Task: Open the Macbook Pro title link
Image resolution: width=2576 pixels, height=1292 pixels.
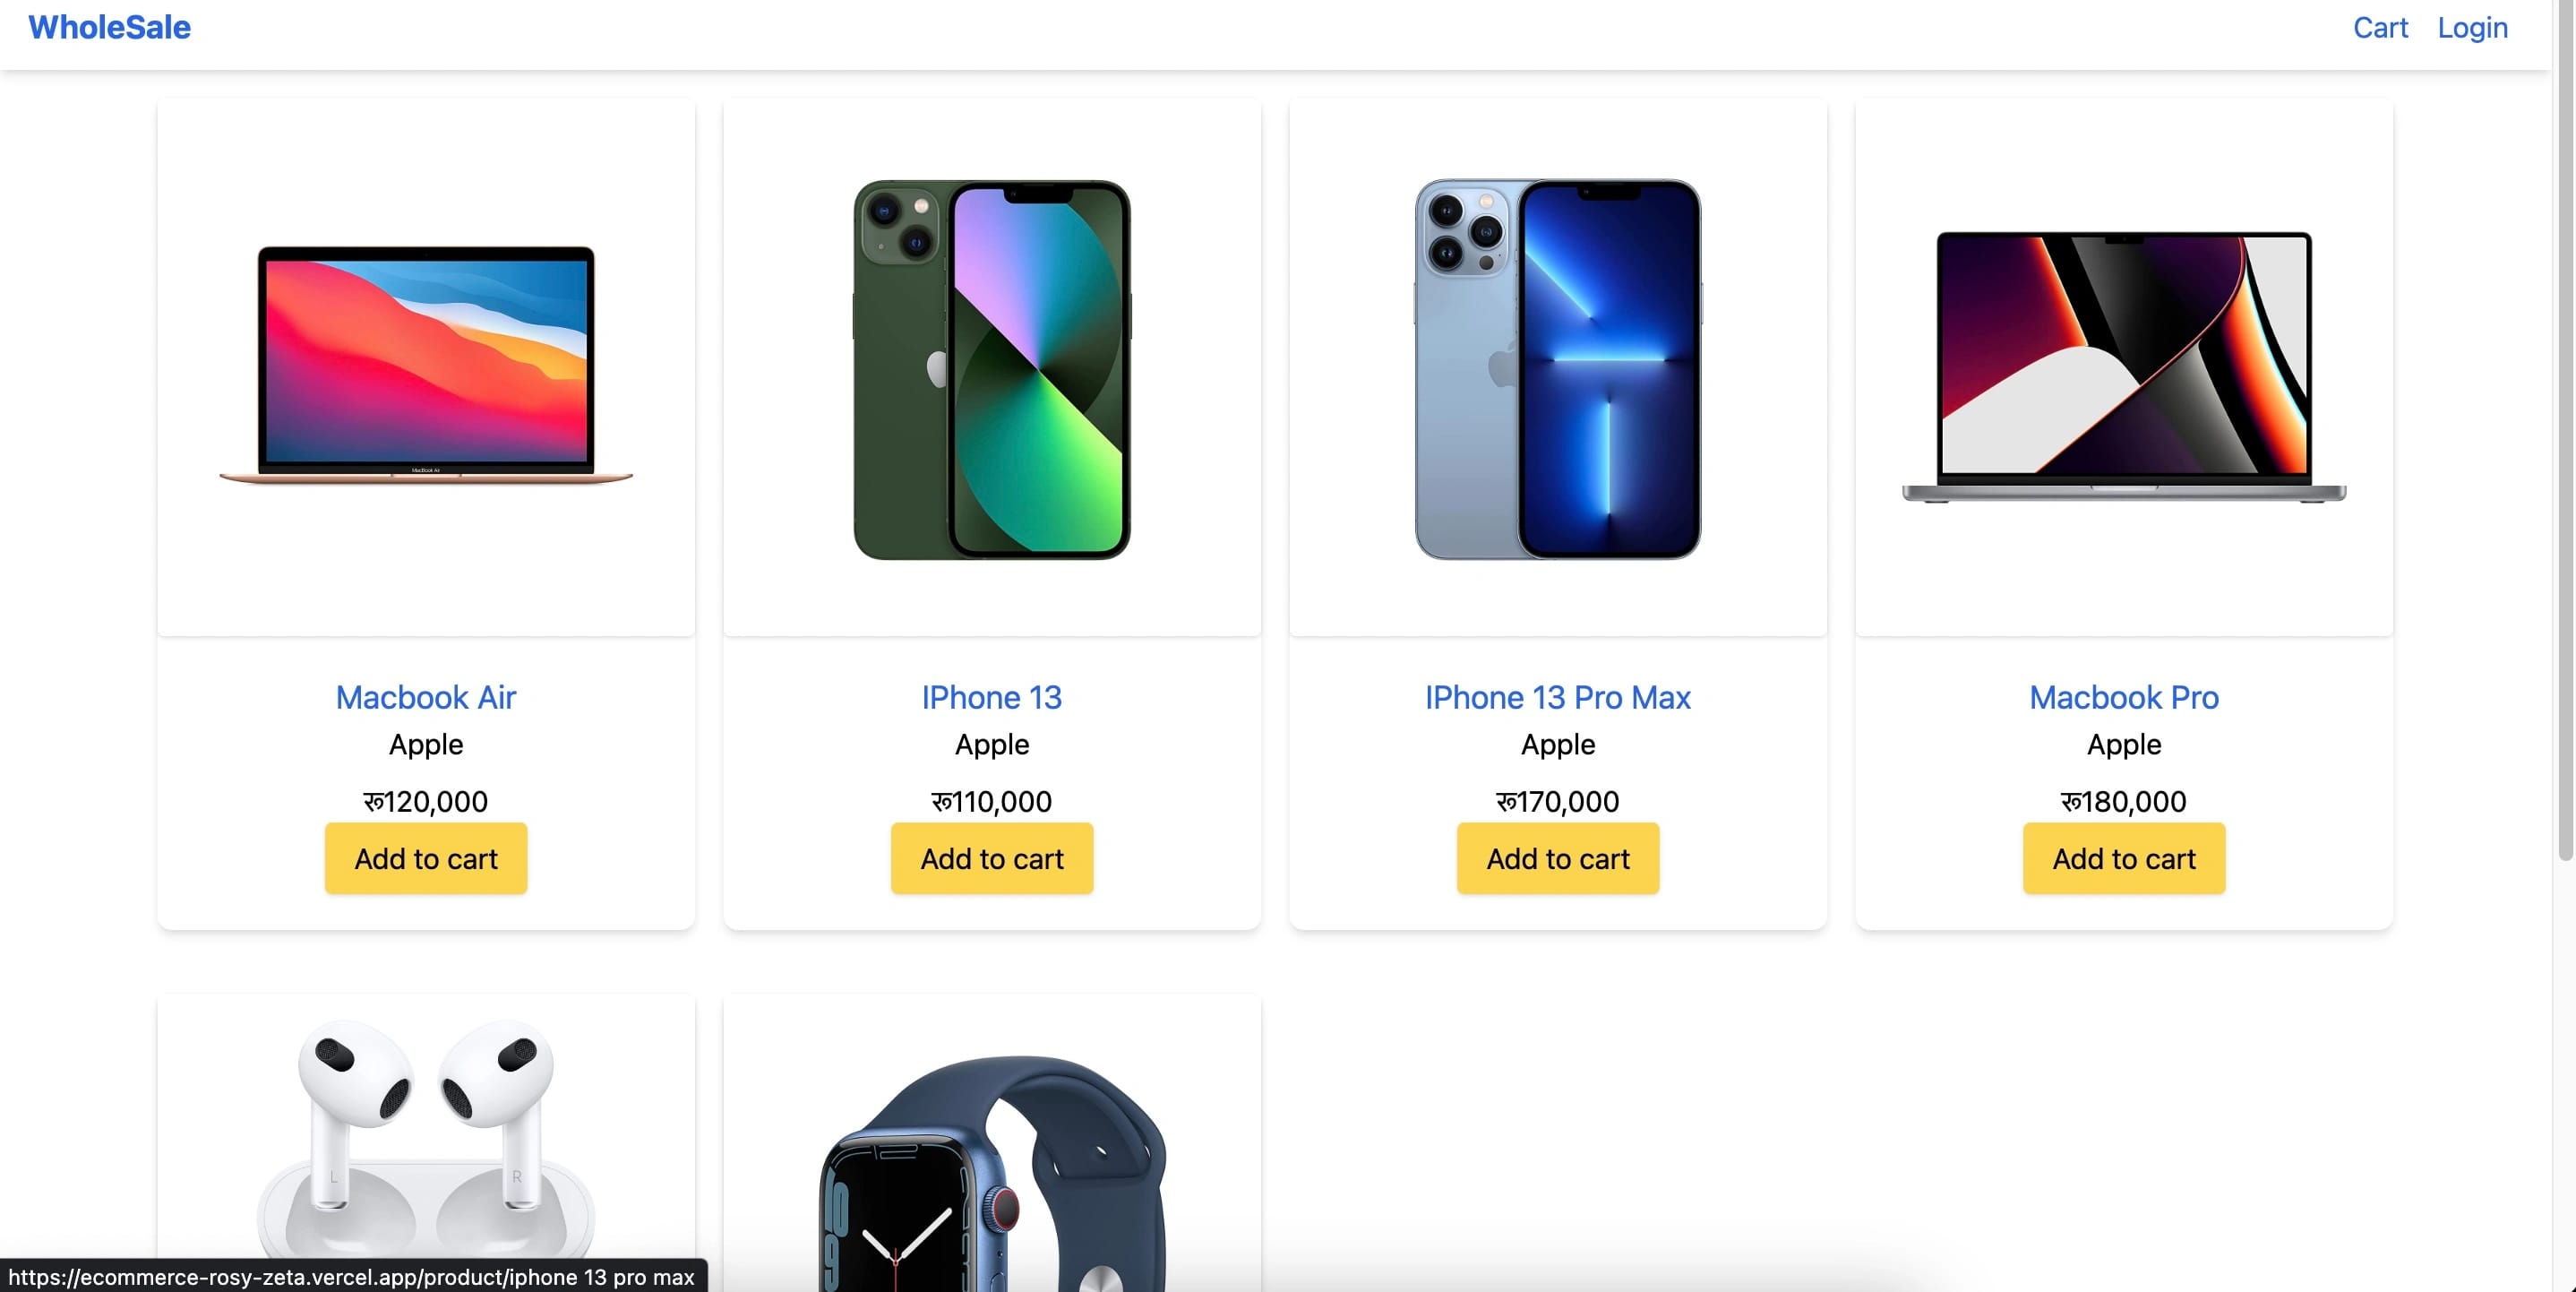Action: point(2124,697)
